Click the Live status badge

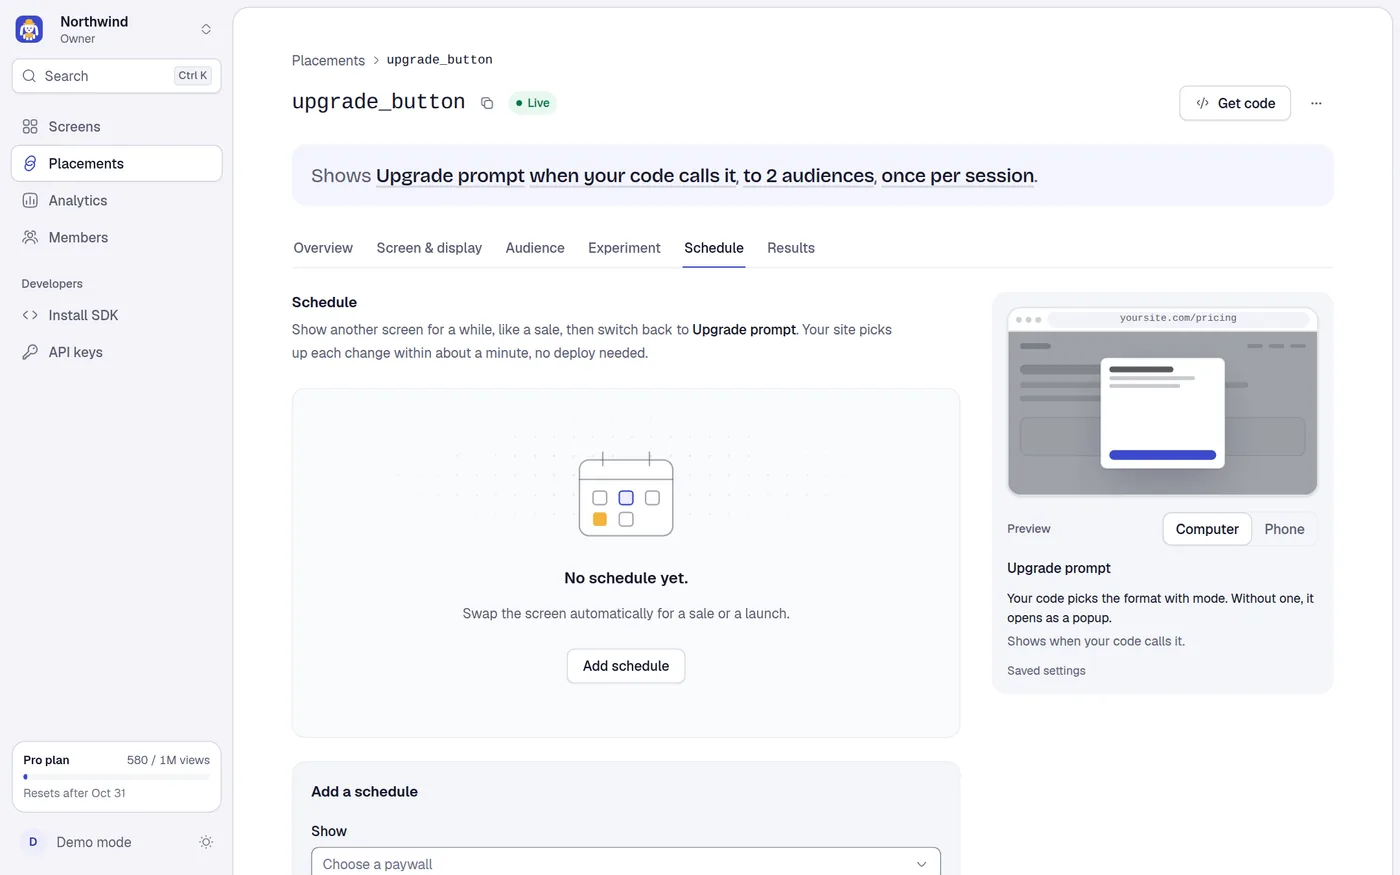(x=532, y=103)
